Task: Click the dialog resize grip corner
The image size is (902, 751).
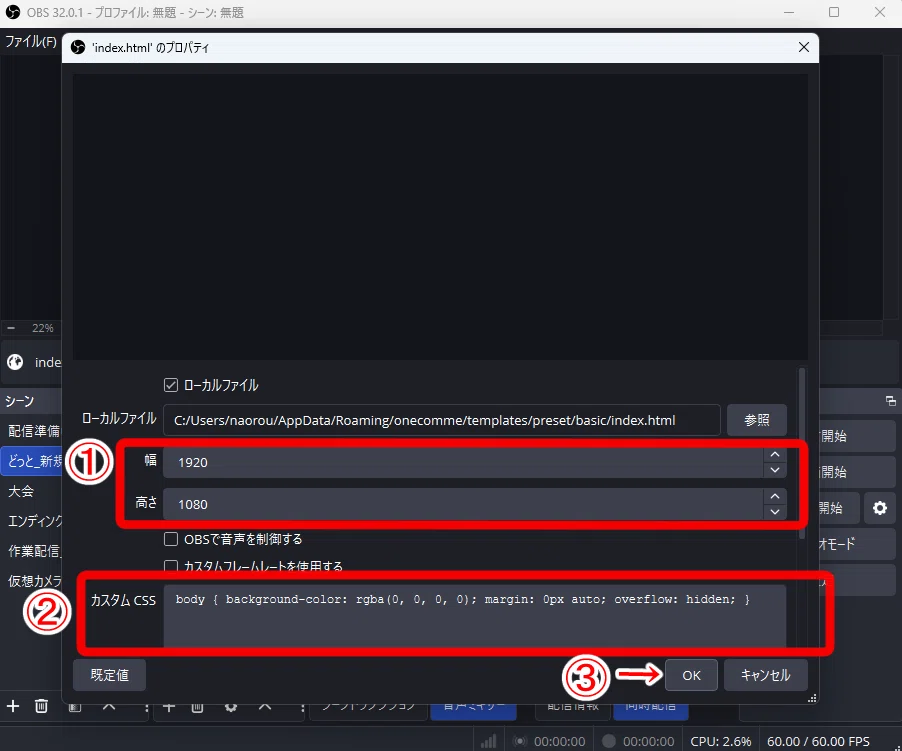Action: click(x=812, y=699)
